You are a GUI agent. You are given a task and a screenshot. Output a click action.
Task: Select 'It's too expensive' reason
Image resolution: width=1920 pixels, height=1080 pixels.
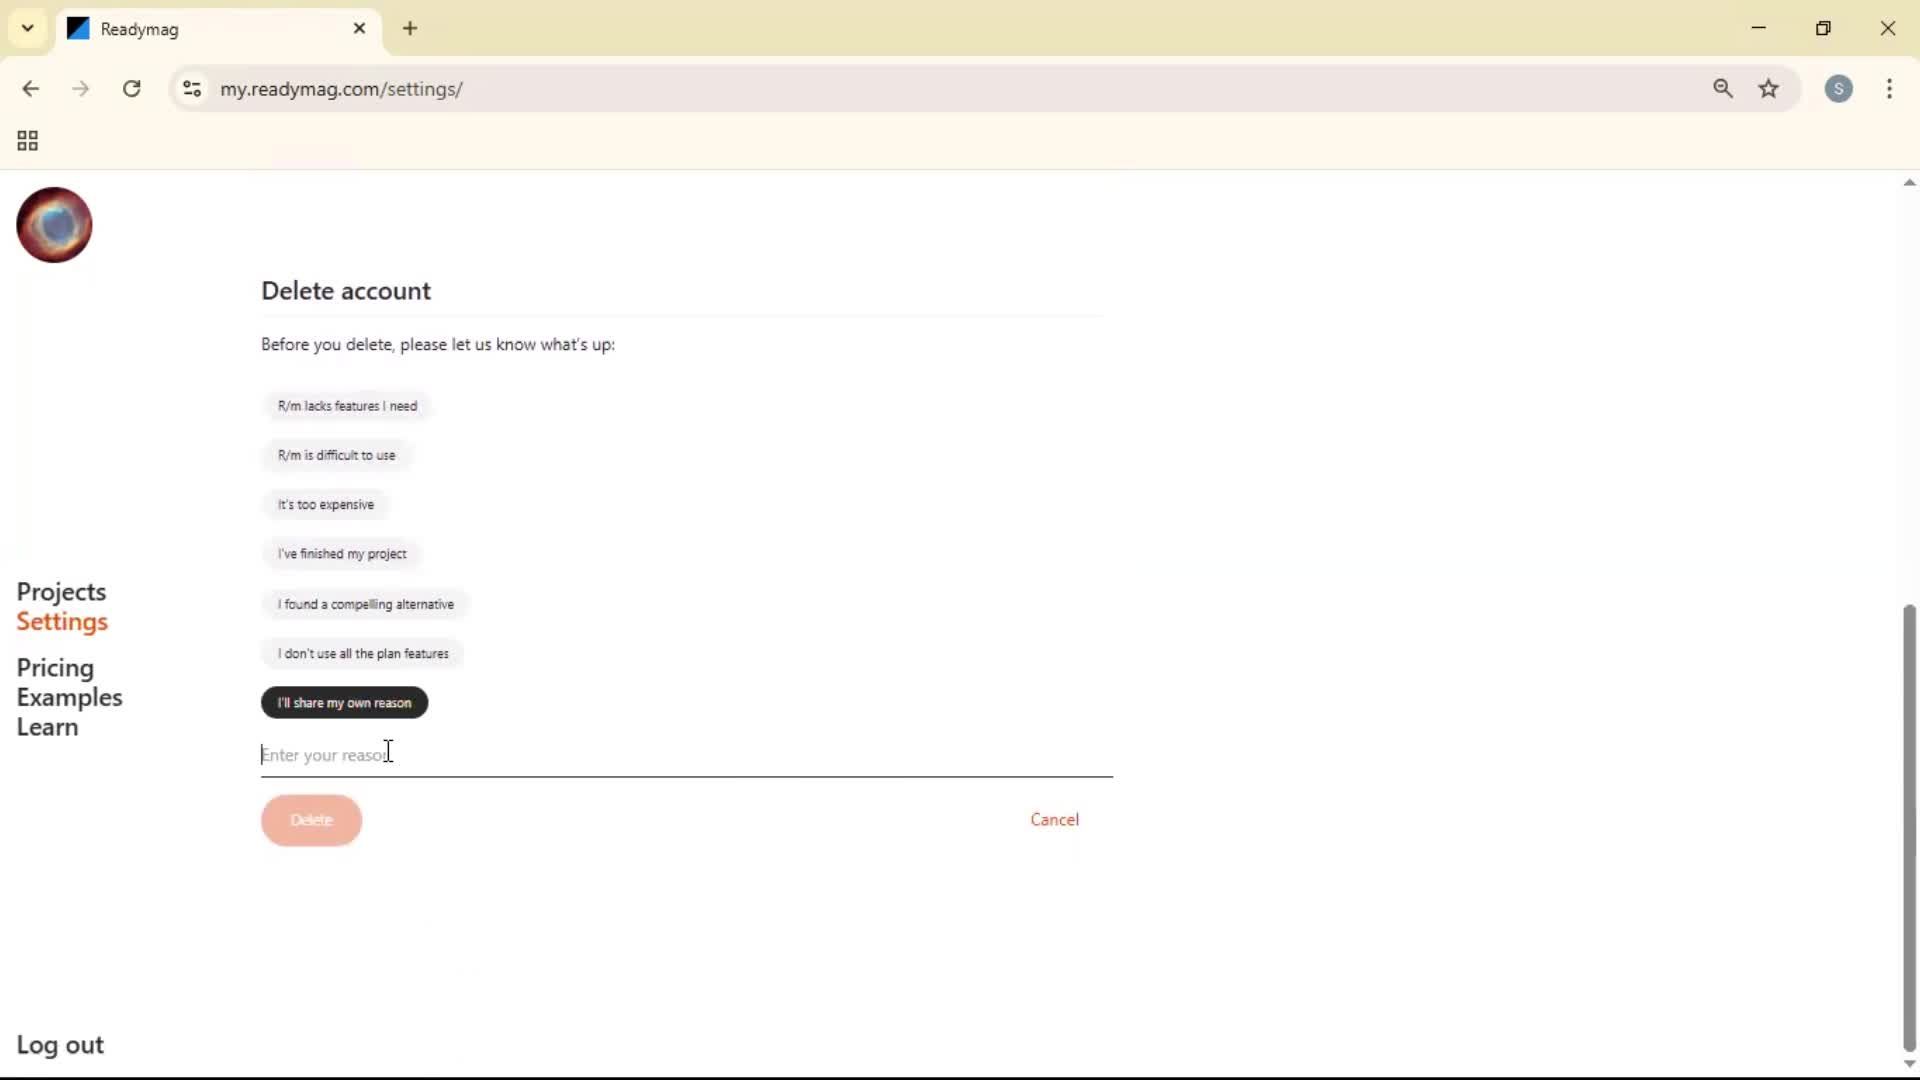[325, 505]
